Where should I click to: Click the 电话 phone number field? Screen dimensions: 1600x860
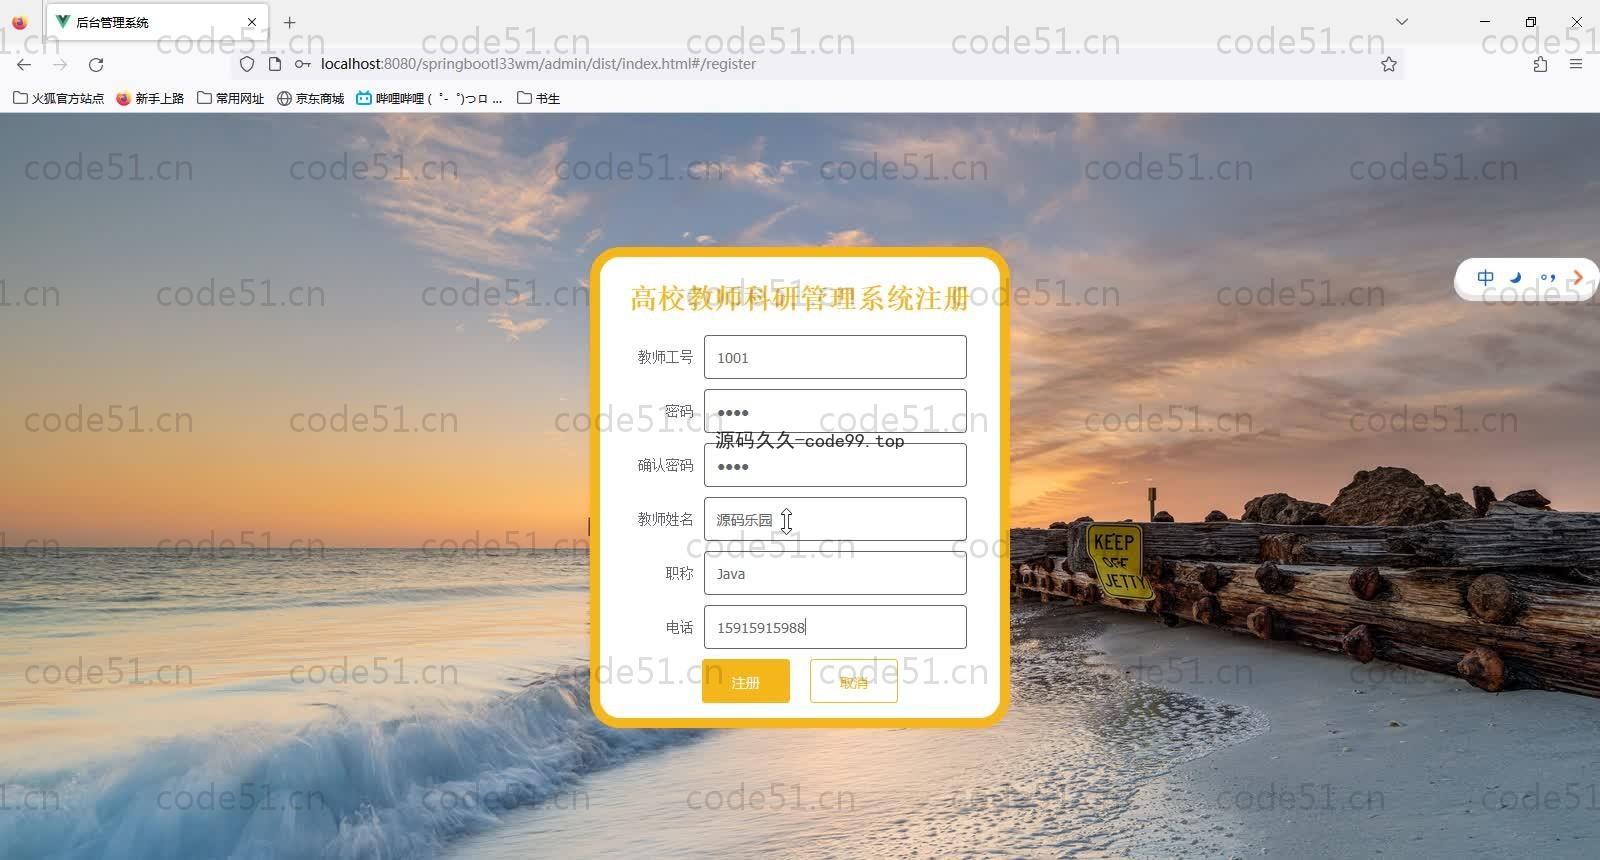click(835, 627)
